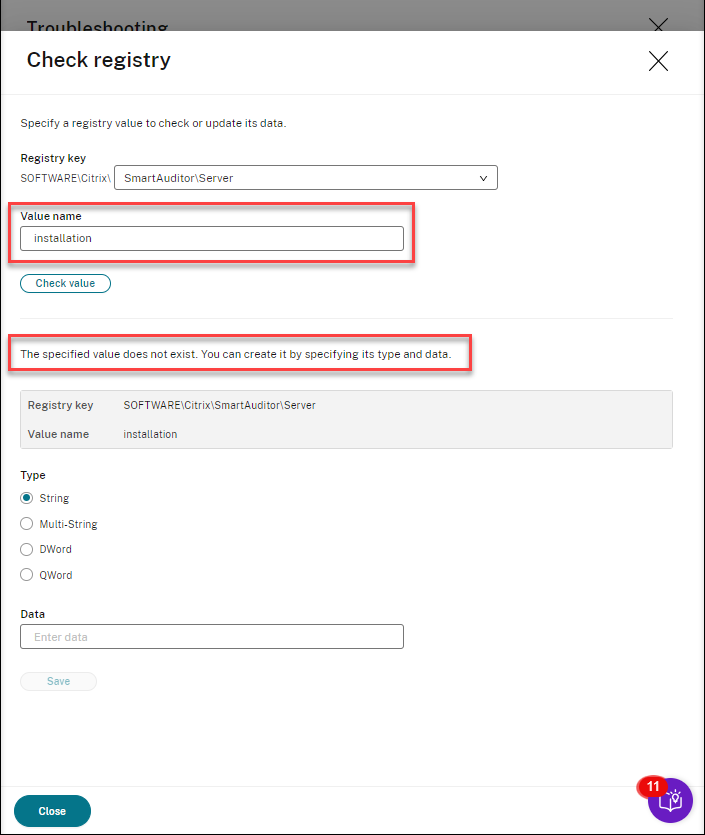Expand the Registry key dropdown chevron

click(x=484, y=178)
